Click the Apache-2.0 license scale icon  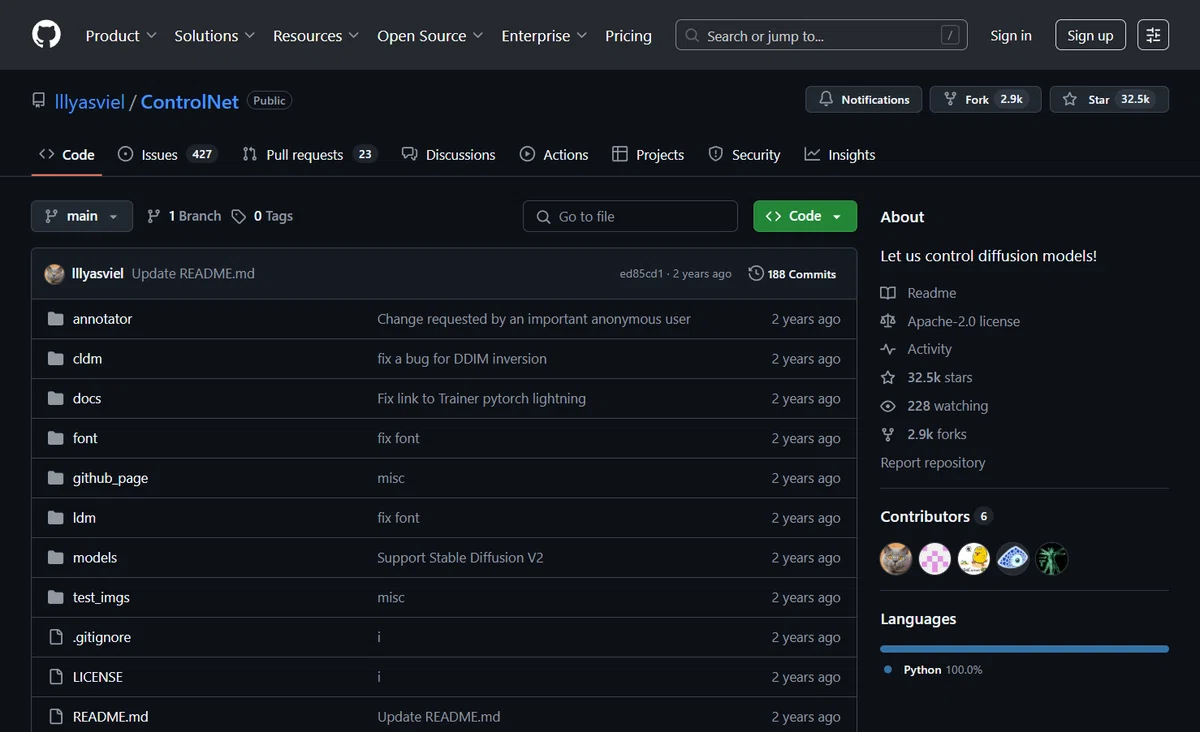point(888,321)
